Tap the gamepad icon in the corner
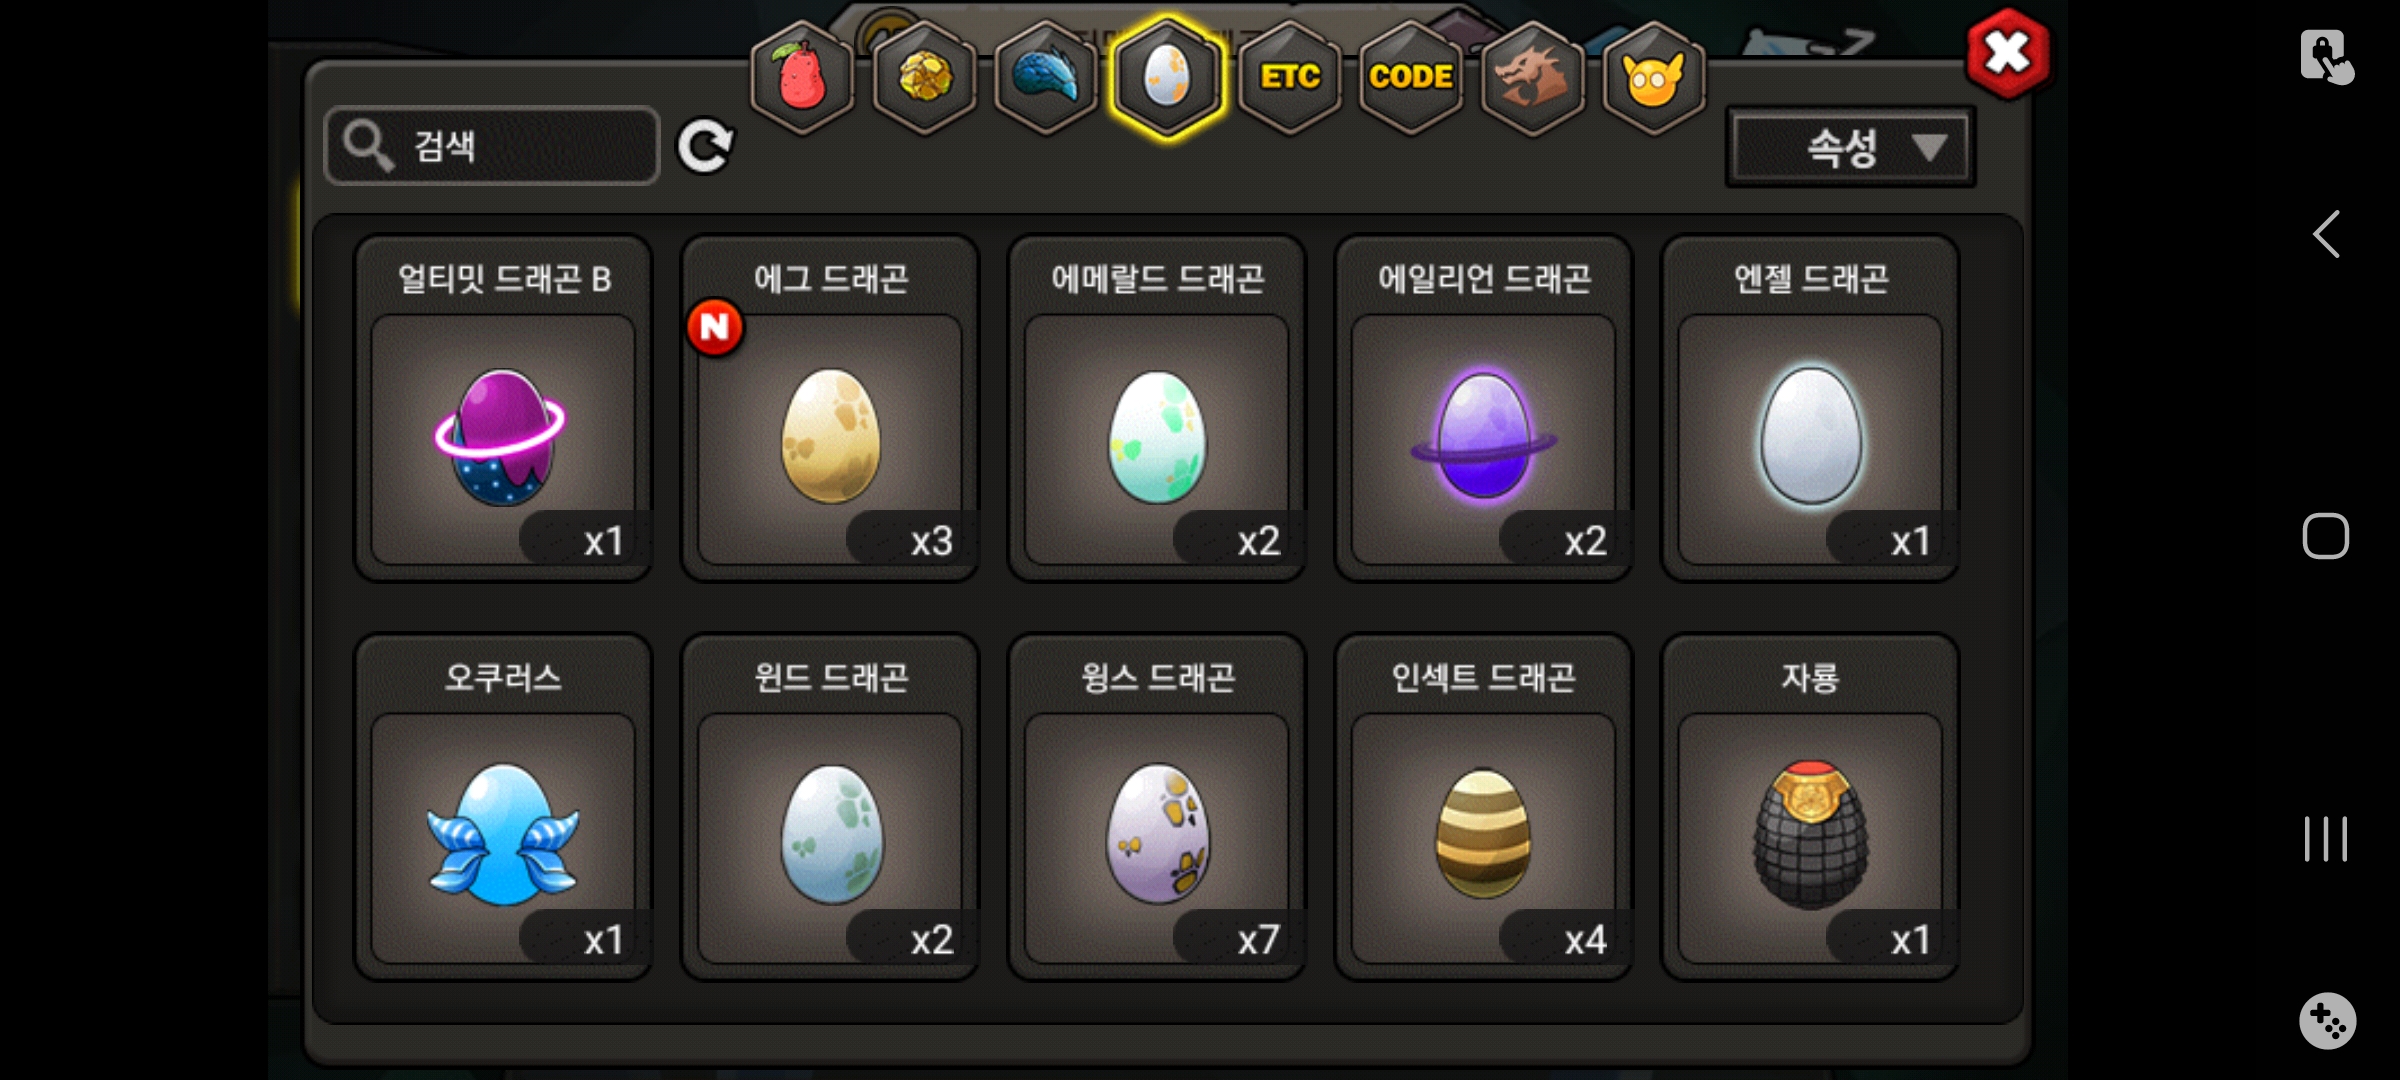Screen dimensions: 2400x1080 click(x=2327, y=1021)
